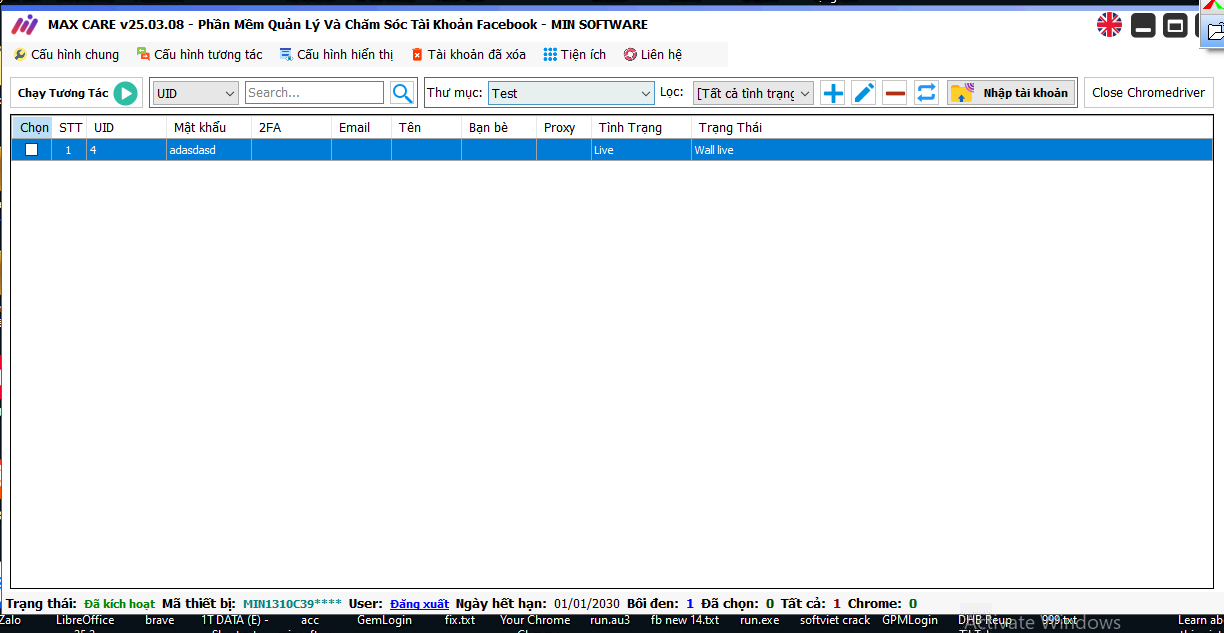Click the Đăng xuất logout link
The image size is (1224, 633).
419,604
